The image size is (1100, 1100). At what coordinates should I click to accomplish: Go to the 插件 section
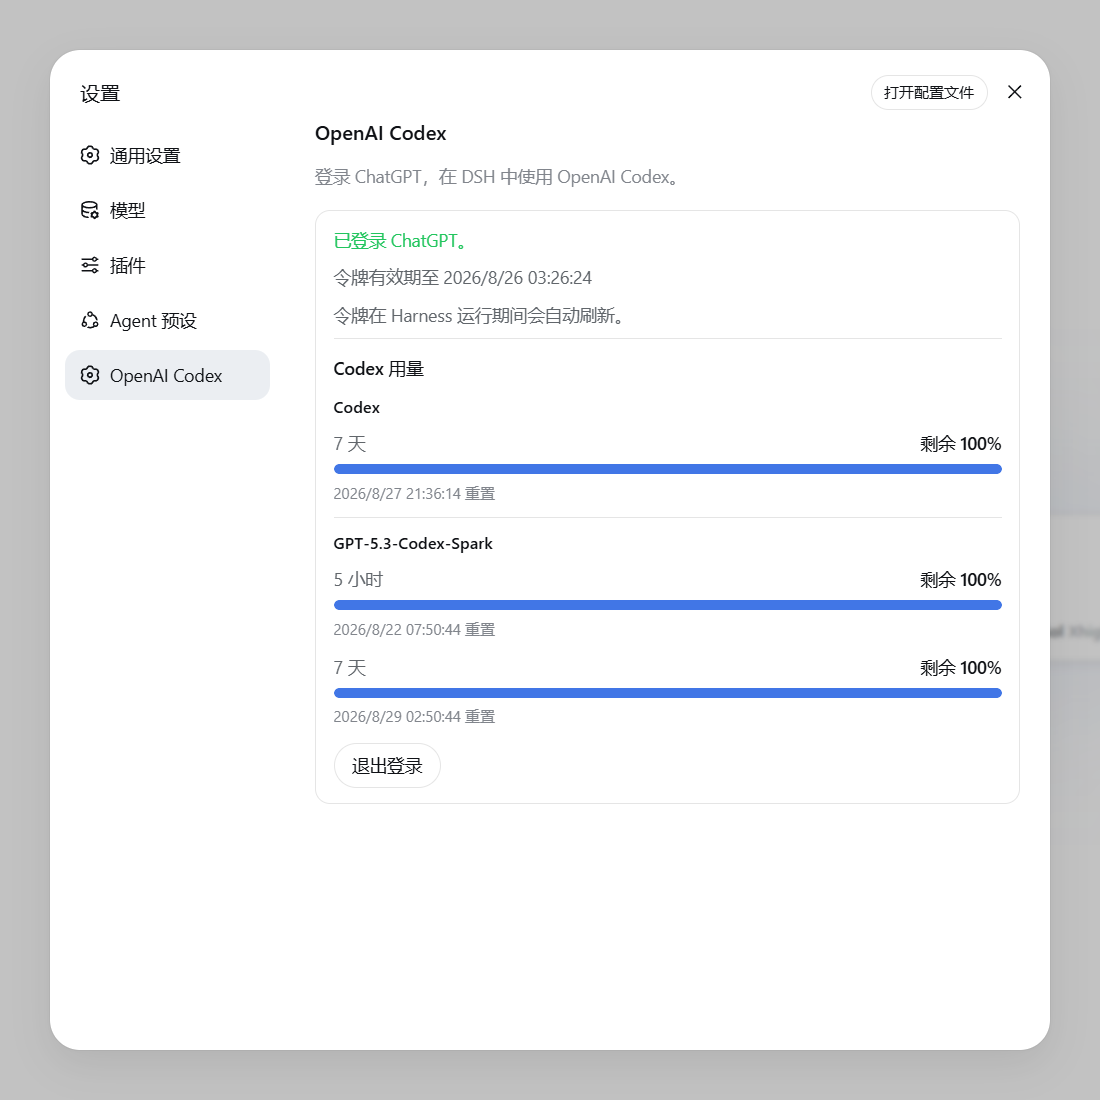click(x=167, y=265)
